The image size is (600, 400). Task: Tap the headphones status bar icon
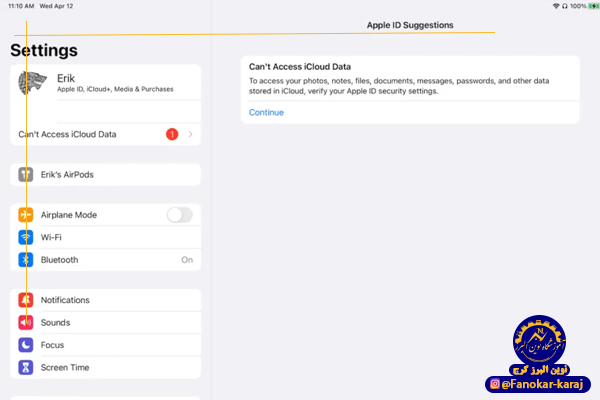[564, 6]
